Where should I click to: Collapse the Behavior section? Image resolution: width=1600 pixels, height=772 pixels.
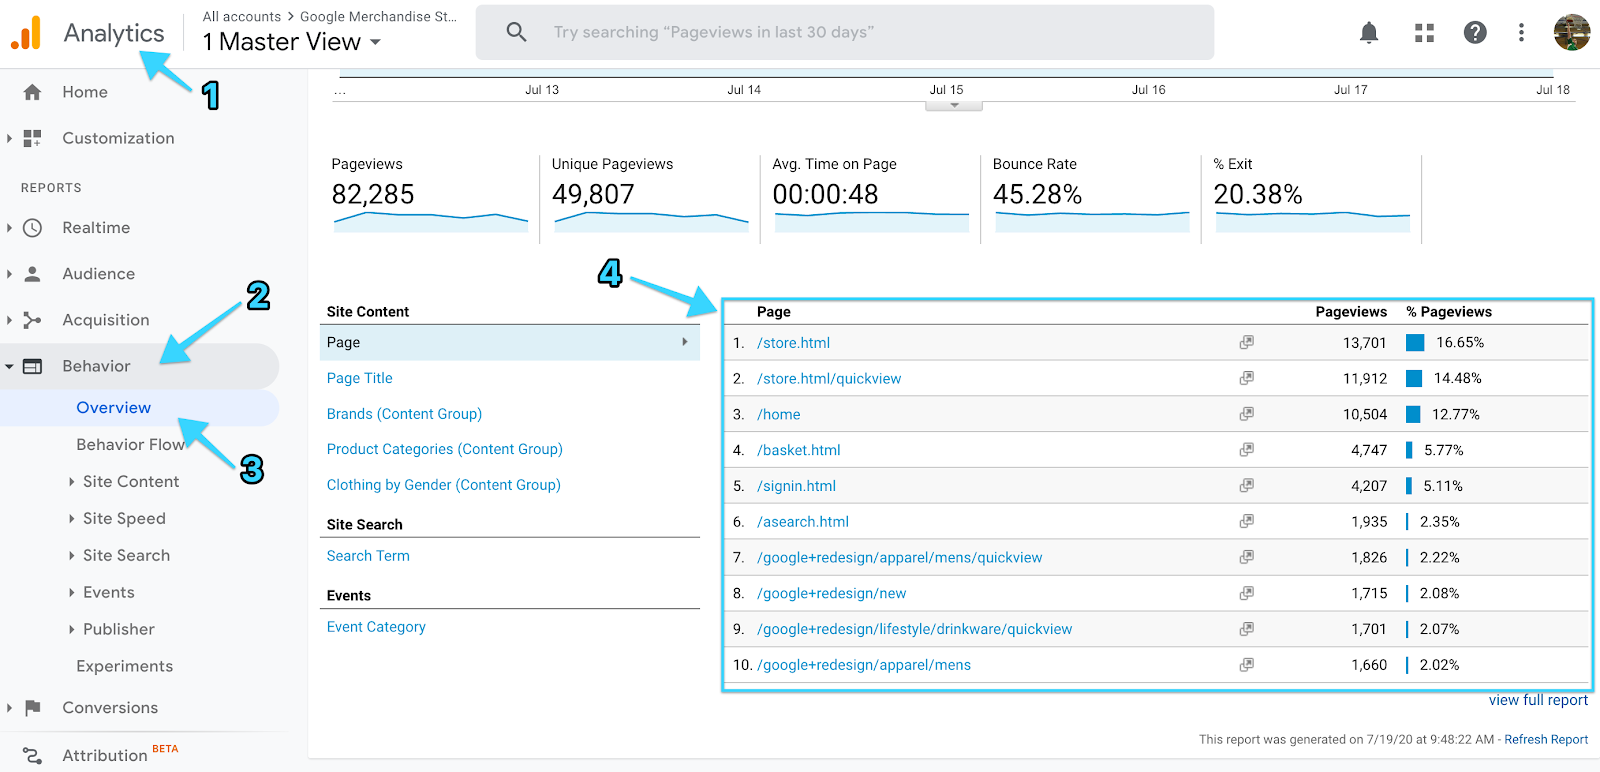tap(96, 366)
